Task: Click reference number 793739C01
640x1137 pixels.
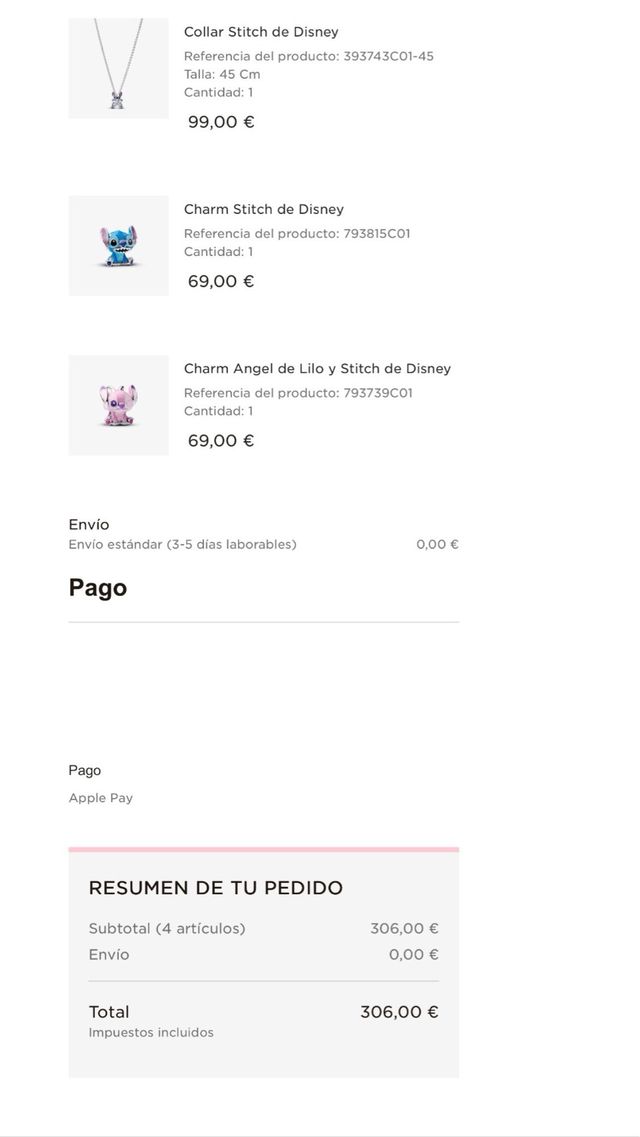Action: [377, 393]
